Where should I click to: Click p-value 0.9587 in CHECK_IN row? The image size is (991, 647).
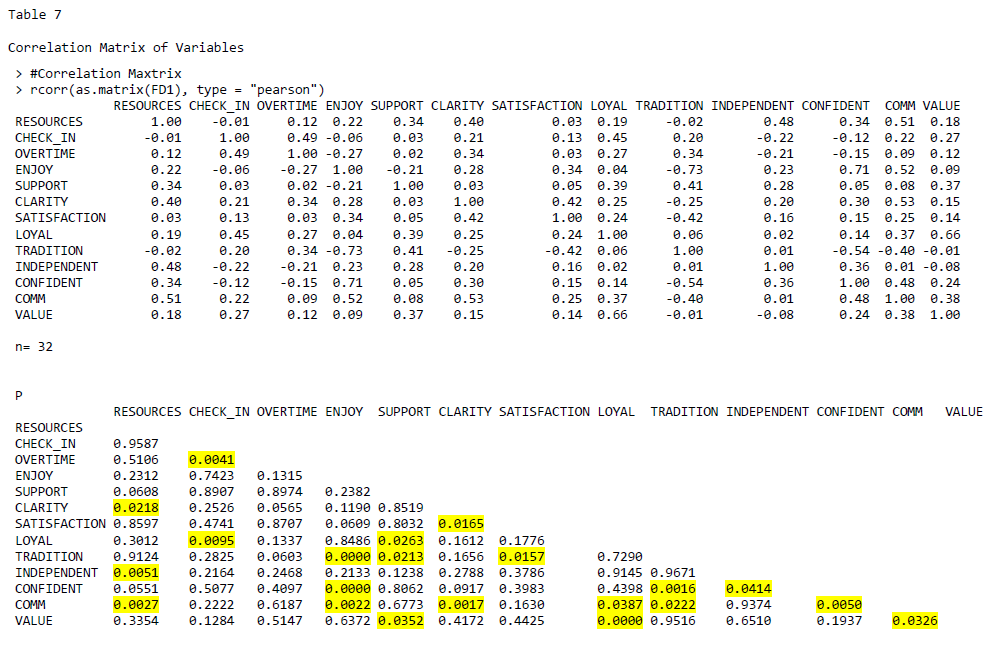coord(136,444)
